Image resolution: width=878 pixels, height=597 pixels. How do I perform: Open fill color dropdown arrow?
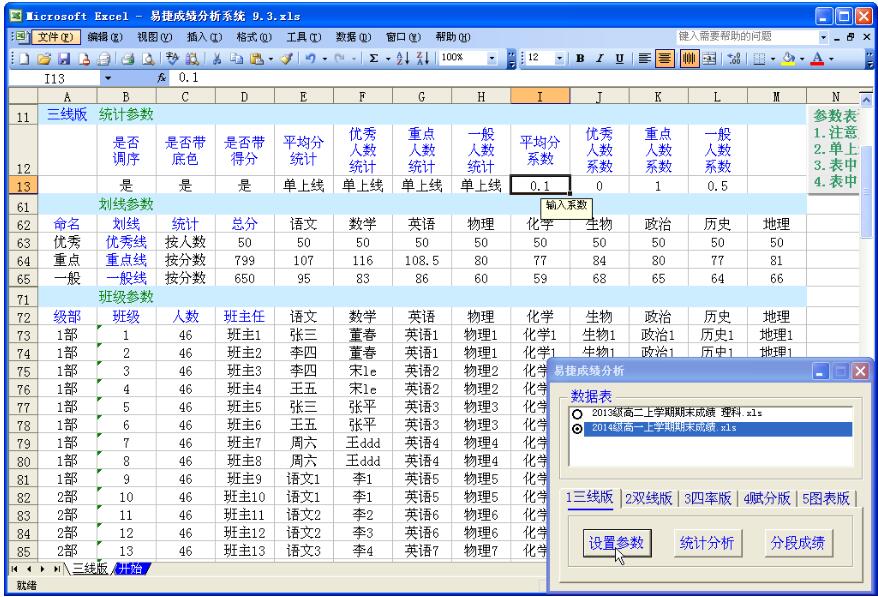(x=802, y=58)
